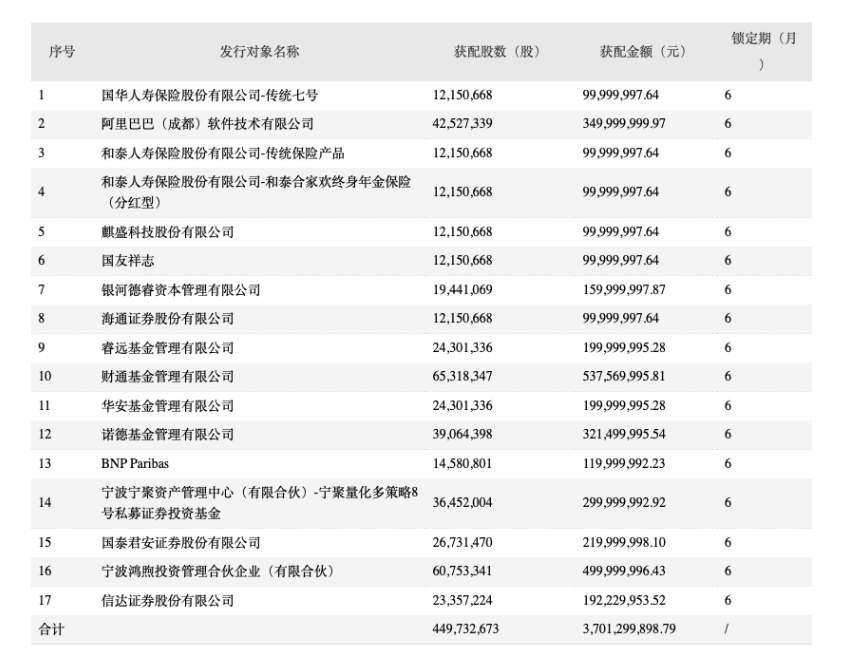Click the share count in the 华安基金管理有限公司 row
This screenshot has width=843, height=655.
point(462,405)
